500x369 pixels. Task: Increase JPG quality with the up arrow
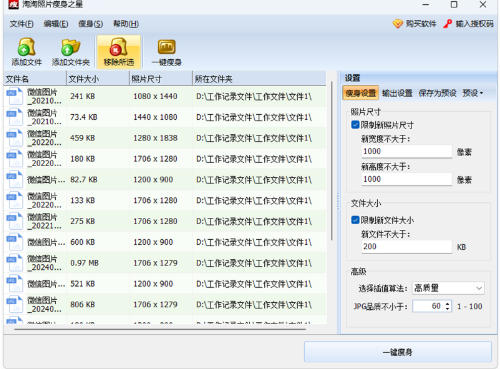click(448, 303)
